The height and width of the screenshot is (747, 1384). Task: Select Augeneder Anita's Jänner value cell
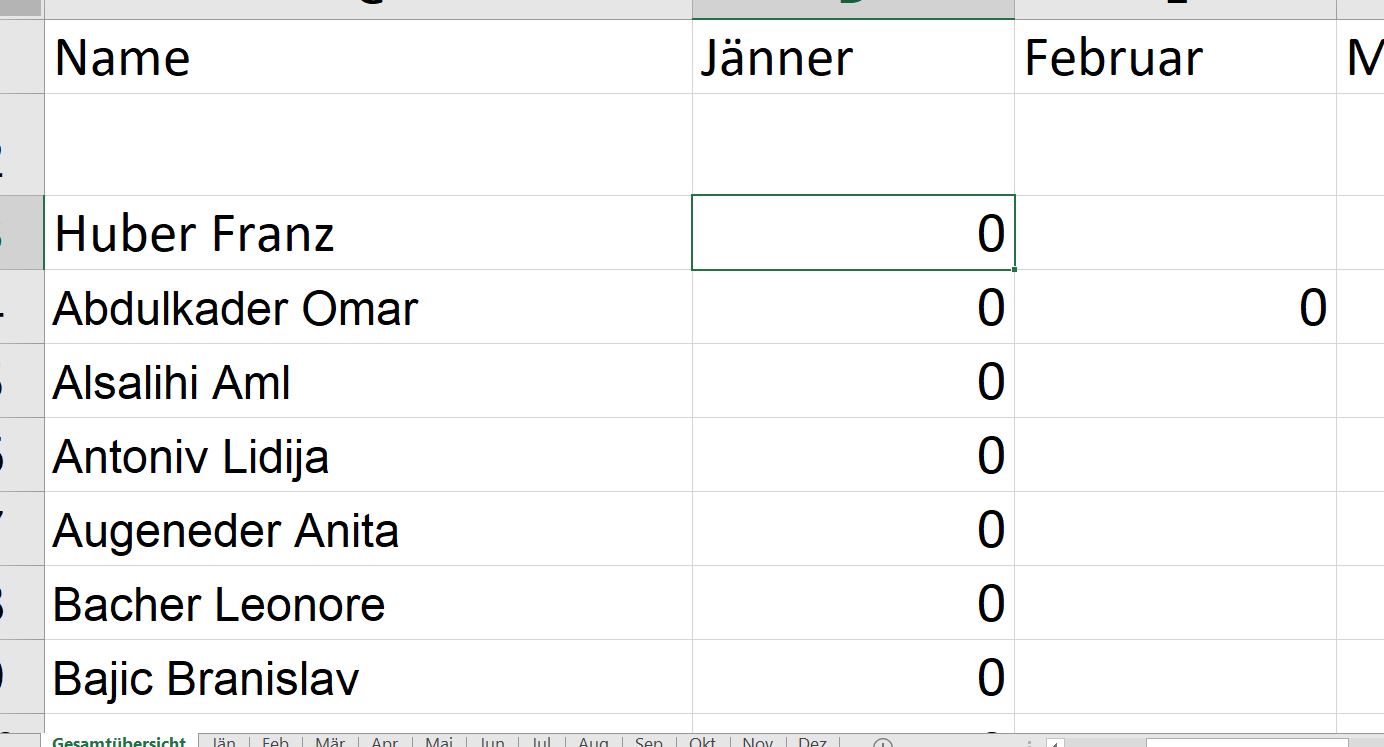pos(853,529)
